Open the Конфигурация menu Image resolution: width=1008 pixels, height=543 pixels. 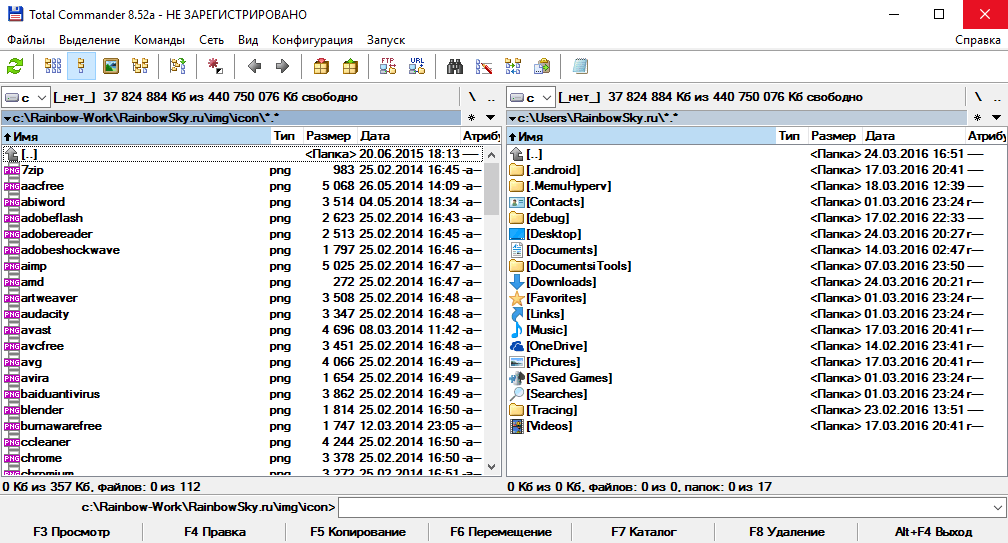point(312,40)
